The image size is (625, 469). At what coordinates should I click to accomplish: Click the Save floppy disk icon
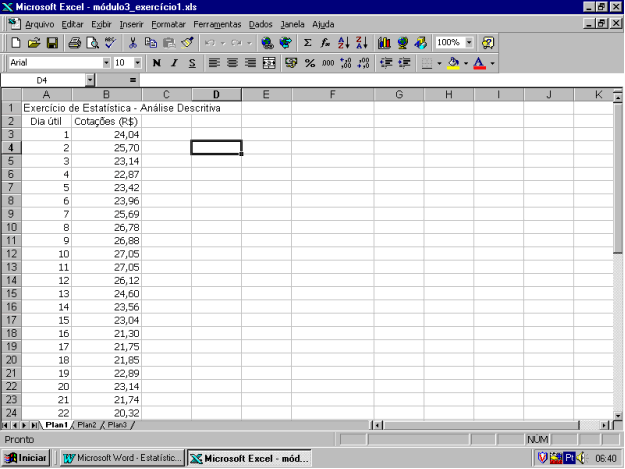point(51,43)
